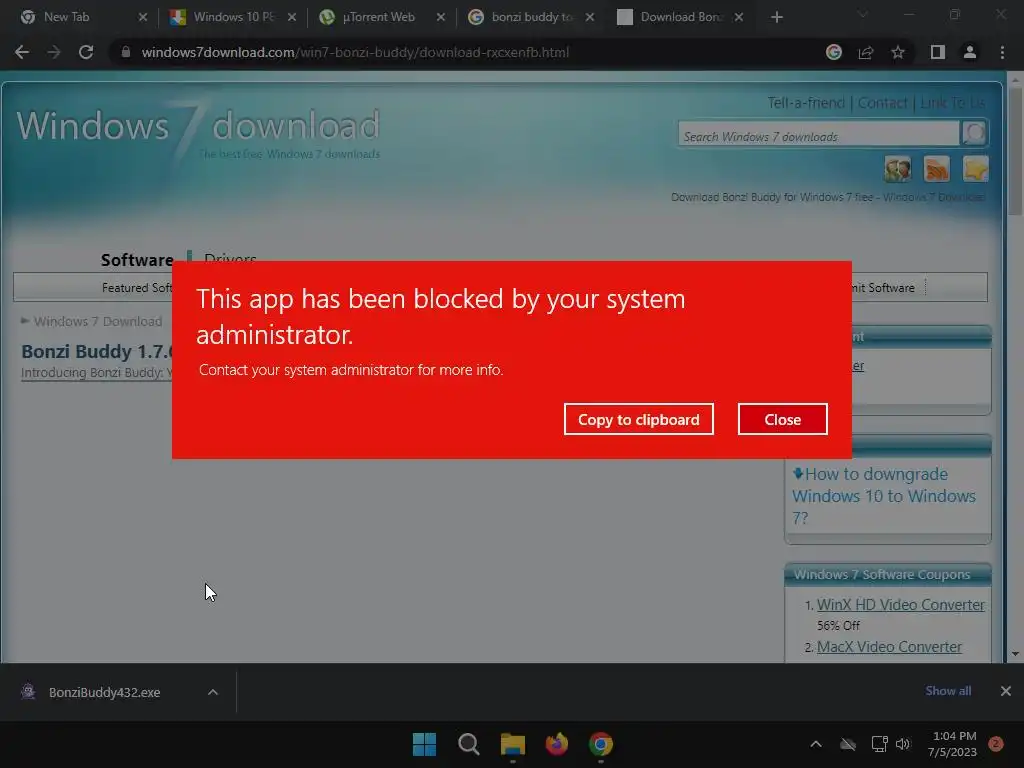This screenshot has height=768, width=1024.
Task: Open the network tray icon
Action: [x=879, y=744]
